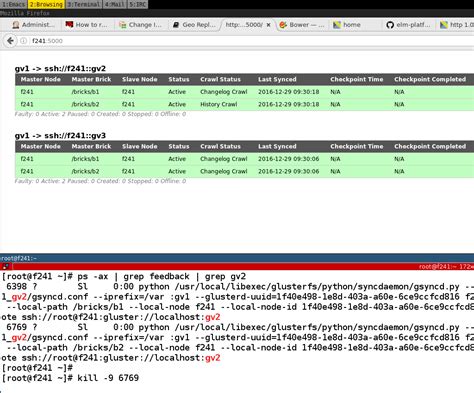This screenshot has height=393, width=474.
Task: Click Last Synced header in gv3 table
Action: click(x=277, y=146)
